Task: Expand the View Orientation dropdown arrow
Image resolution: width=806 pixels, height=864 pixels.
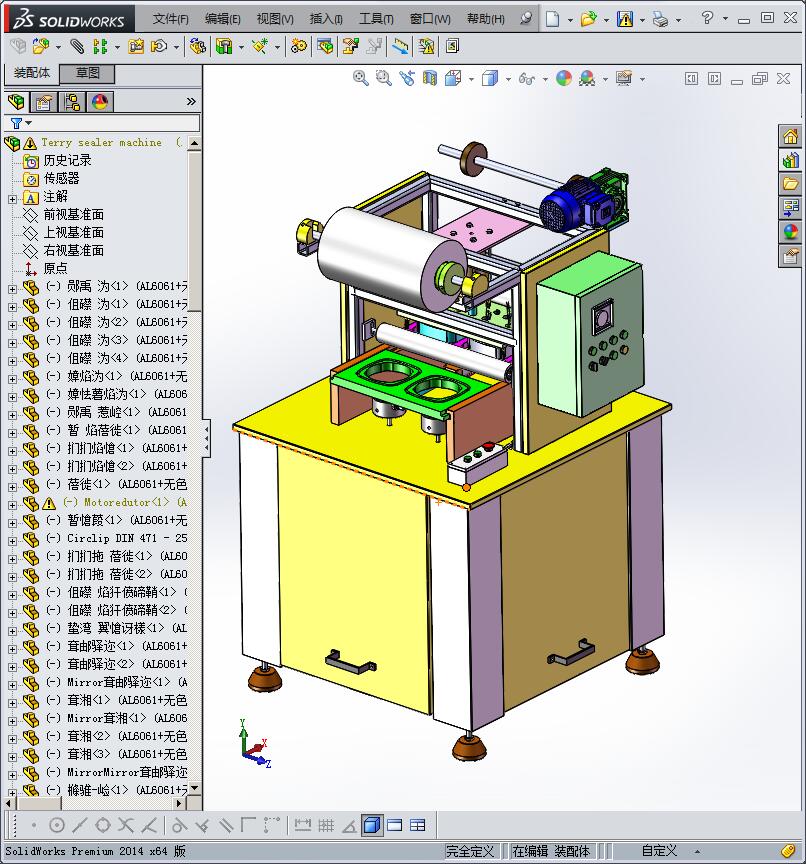Action: pyautogui.click(x=471, y=79)
